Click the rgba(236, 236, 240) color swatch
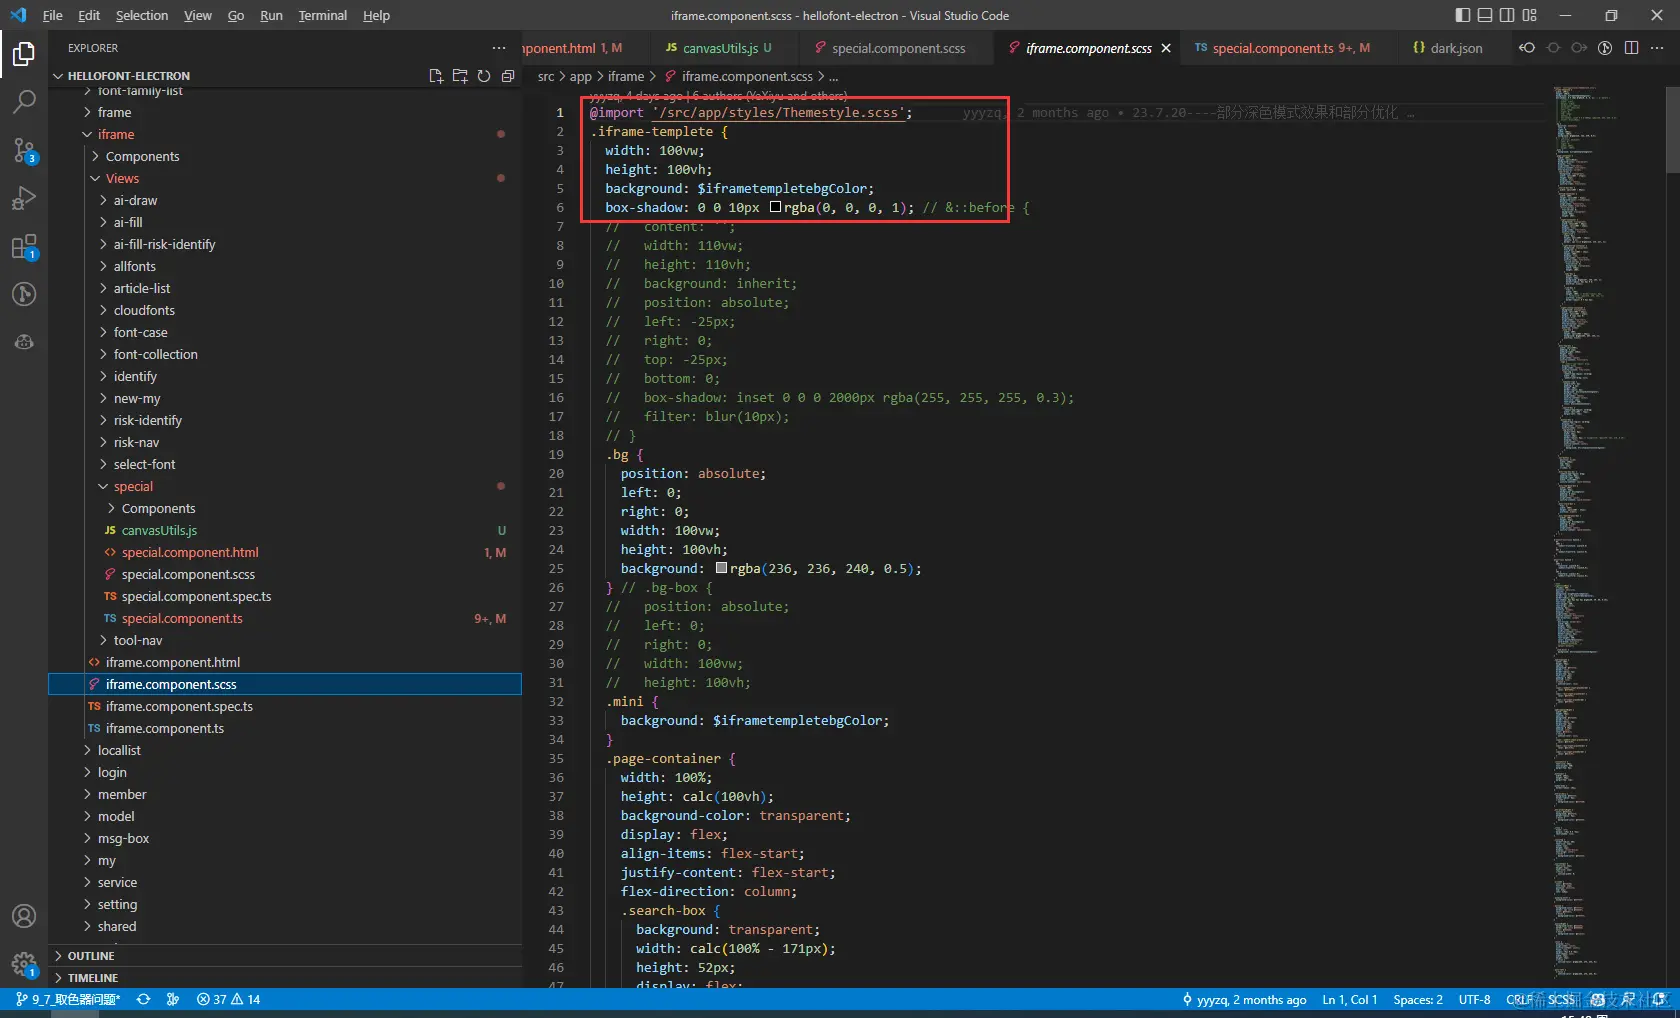The height and width of the screenshot is (1018, 1680). (x=722, y=568)
